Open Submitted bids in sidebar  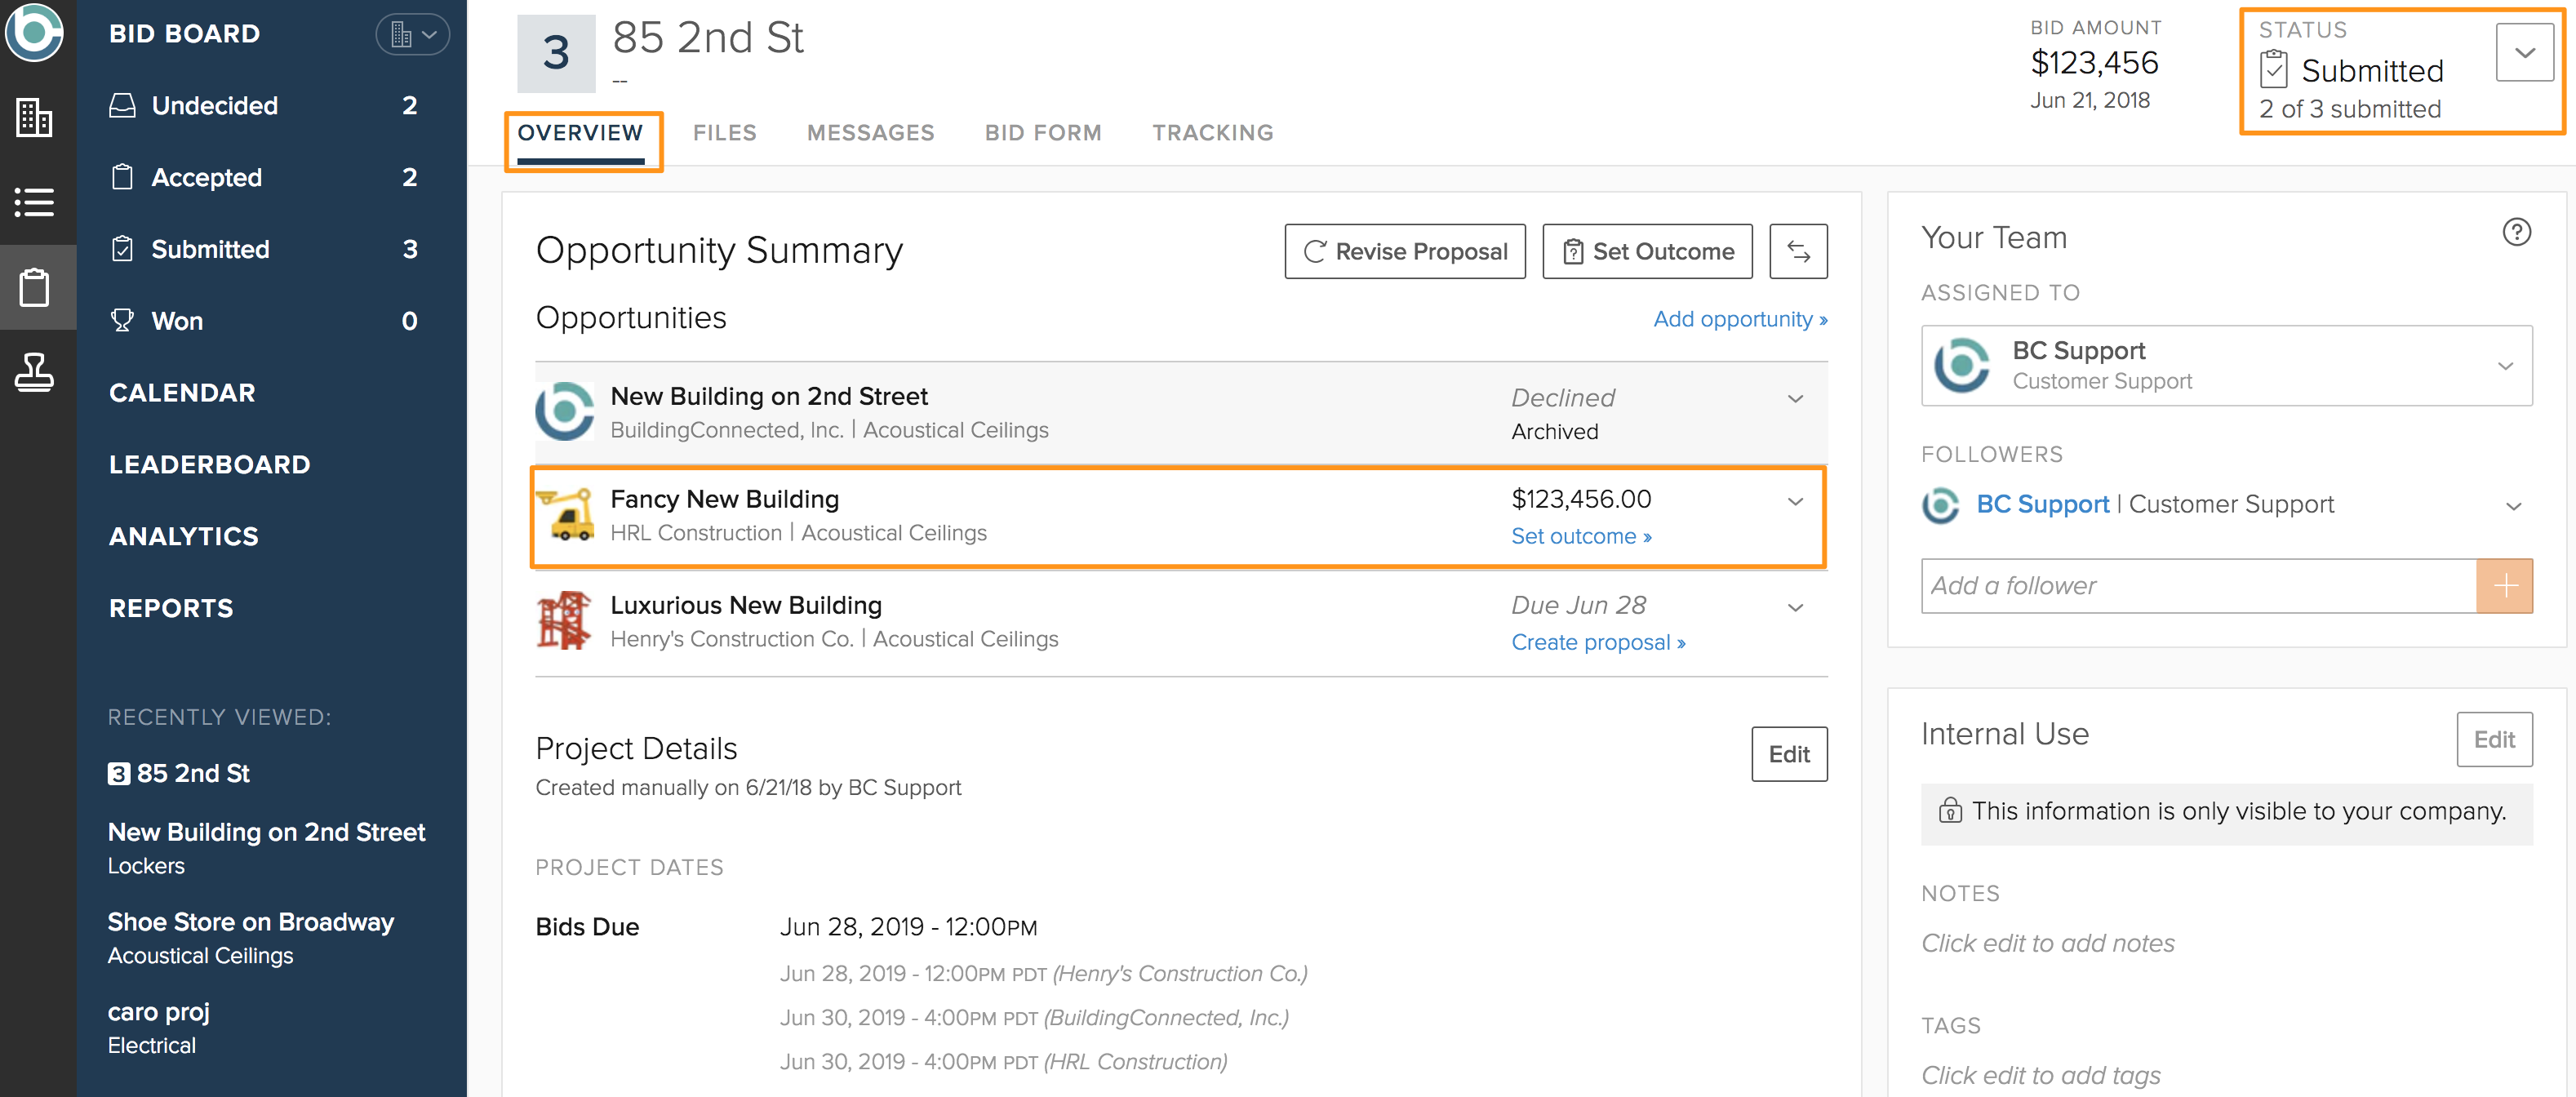pos(210,249)
